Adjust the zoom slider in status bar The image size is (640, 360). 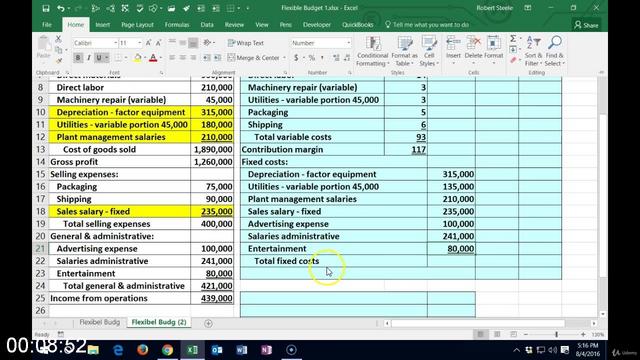[556, 334]
